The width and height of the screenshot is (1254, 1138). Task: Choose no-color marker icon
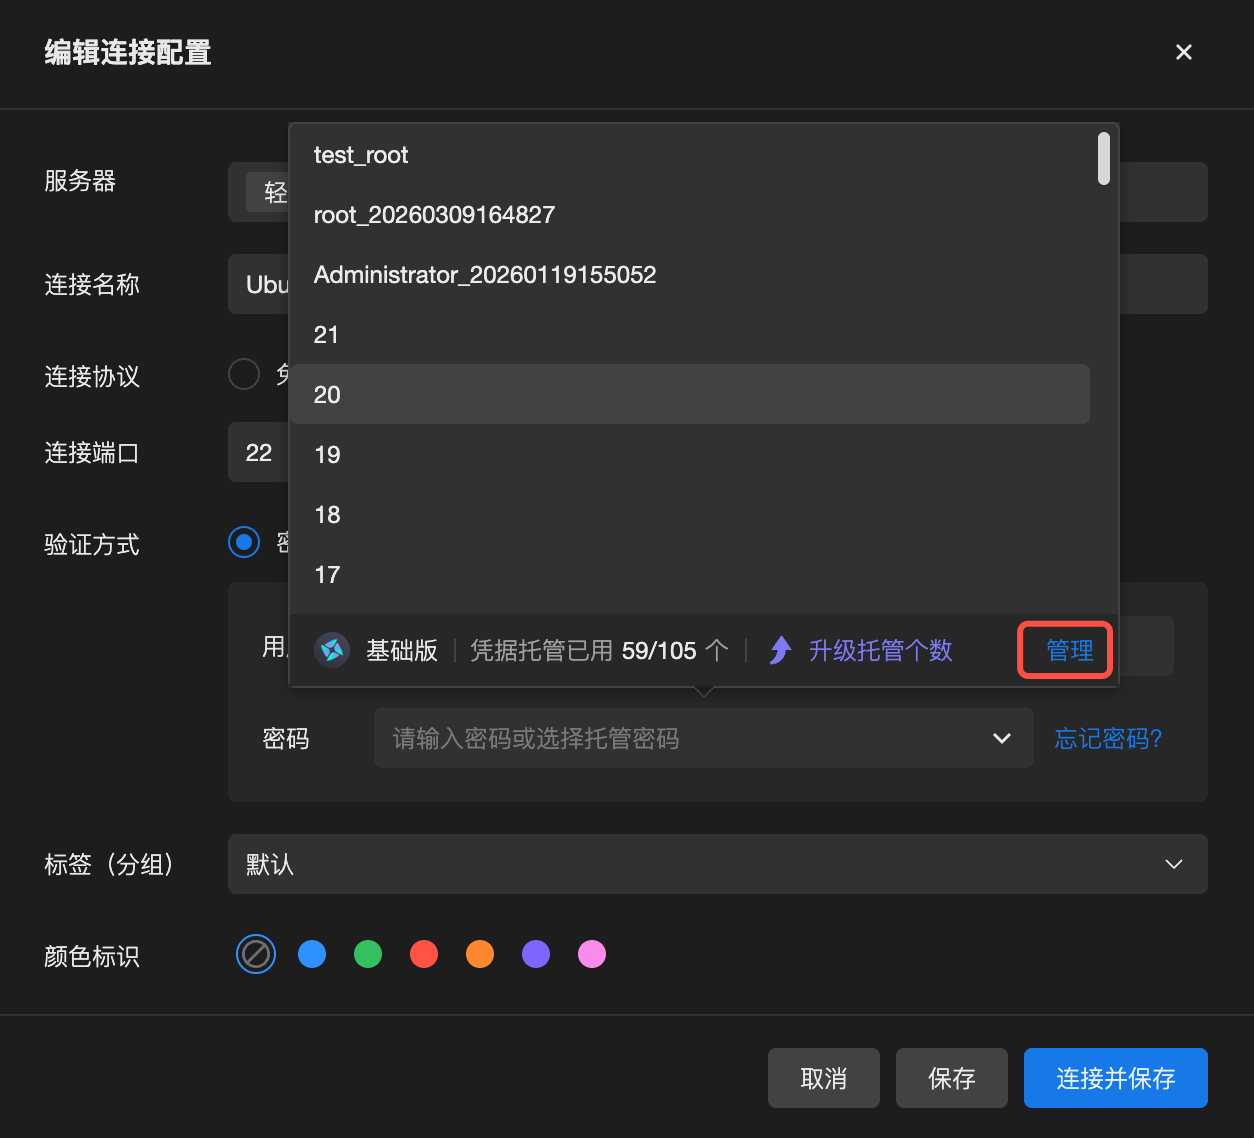(256, 954)
